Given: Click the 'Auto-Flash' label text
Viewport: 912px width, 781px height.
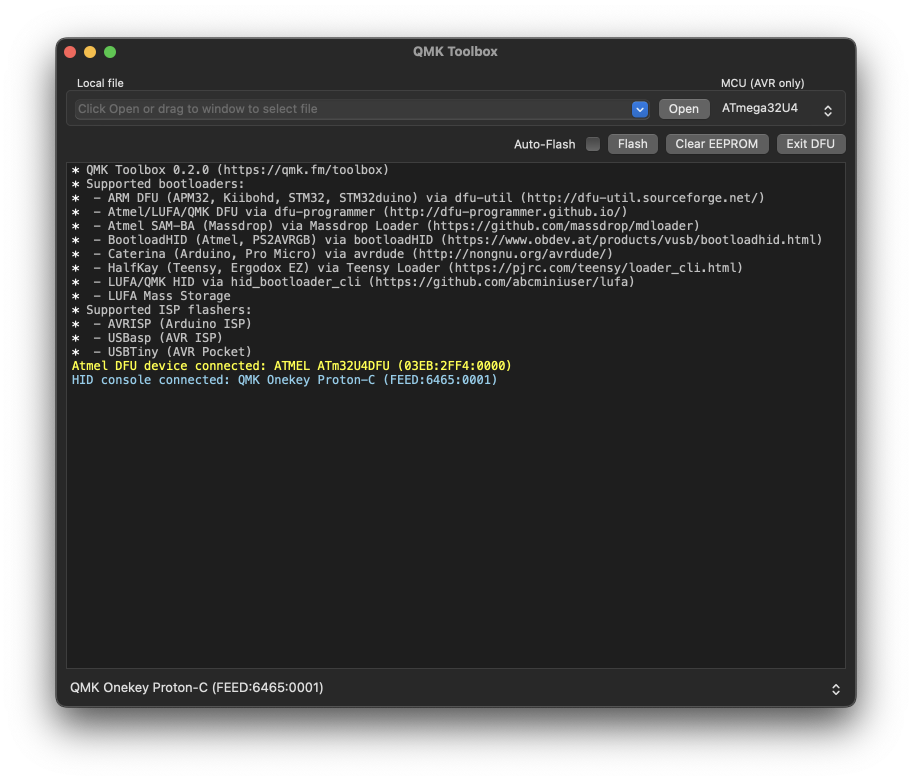Looking at the screenshot, I should pos(544,144).
